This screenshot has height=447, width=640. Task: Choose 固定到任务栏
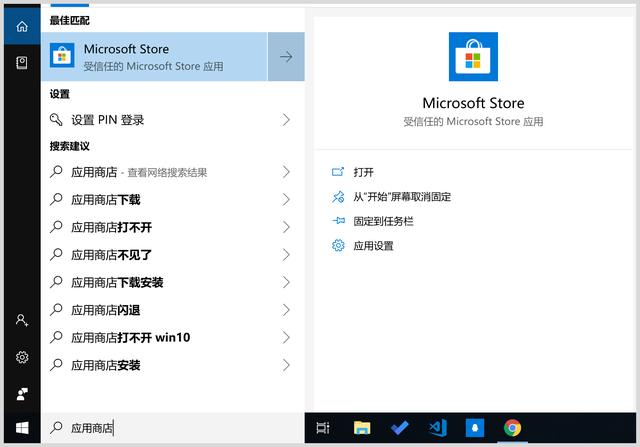(x=383, y=221)
